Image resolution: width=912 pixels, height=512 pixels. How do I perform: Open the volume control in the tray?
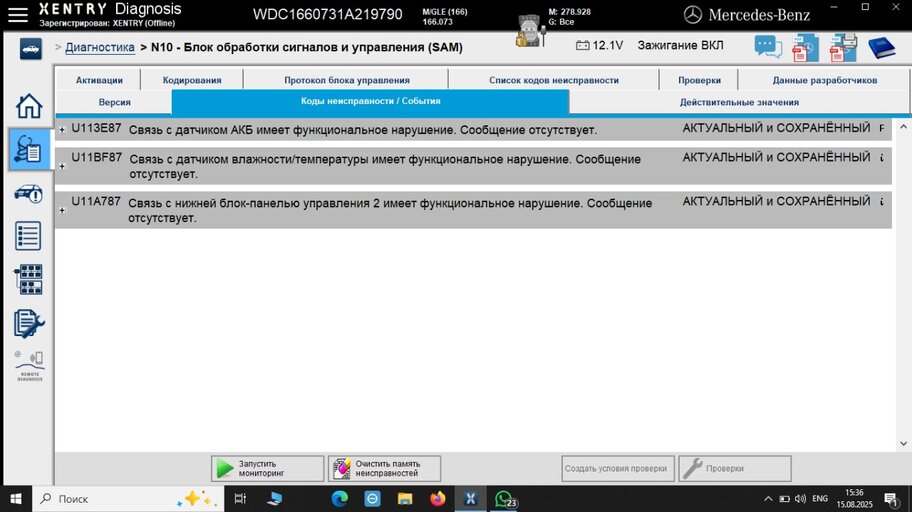(801, 499)
